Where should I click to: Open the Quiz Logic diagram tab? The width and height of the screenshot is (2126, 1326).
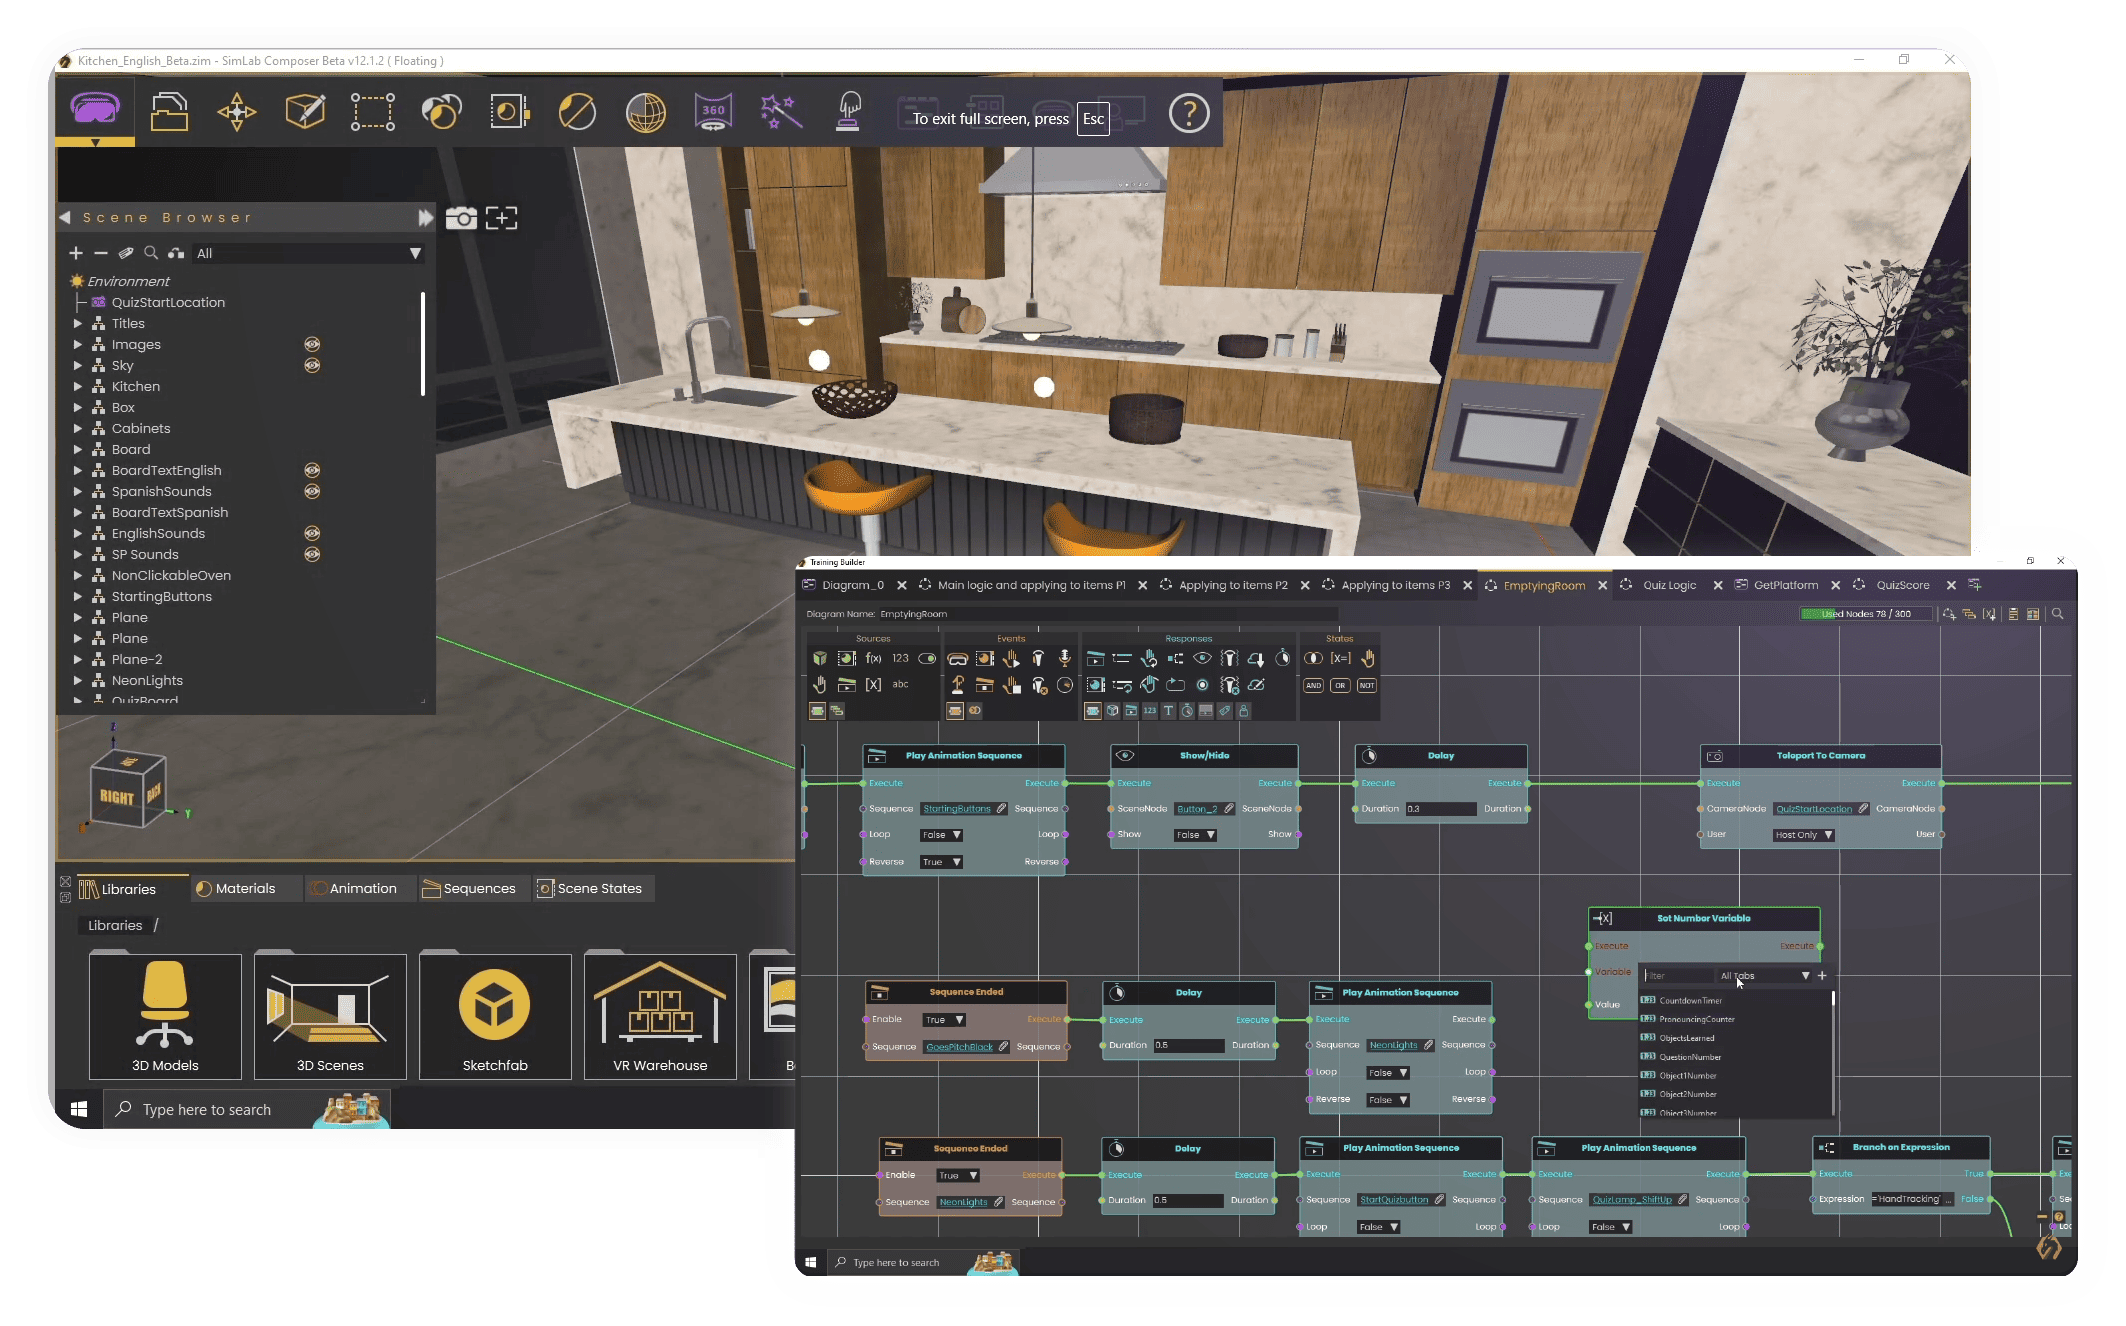coord(1668,585)
